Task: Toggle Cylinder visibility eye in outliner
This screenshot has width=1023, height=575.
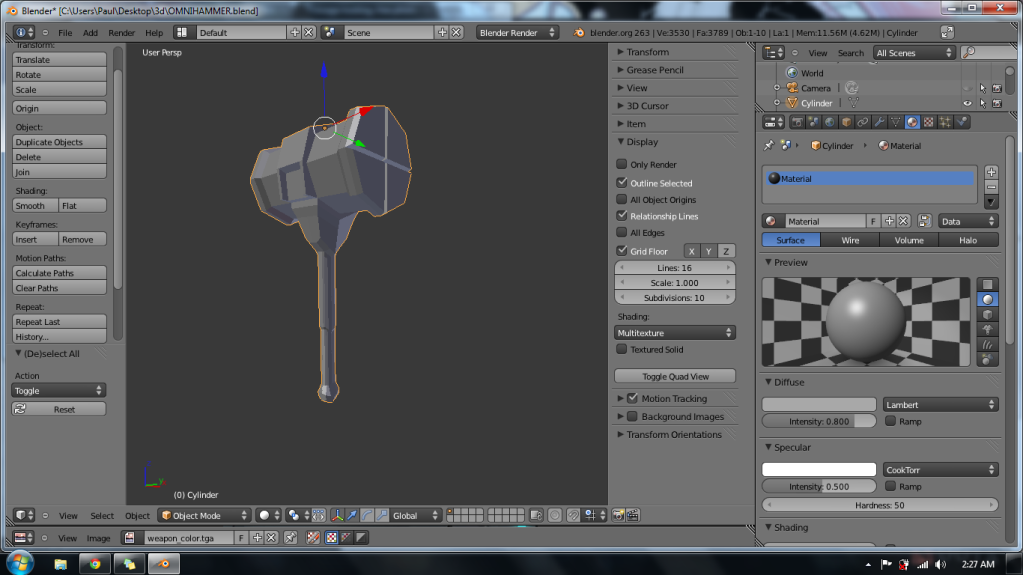Action: point(968,103)
